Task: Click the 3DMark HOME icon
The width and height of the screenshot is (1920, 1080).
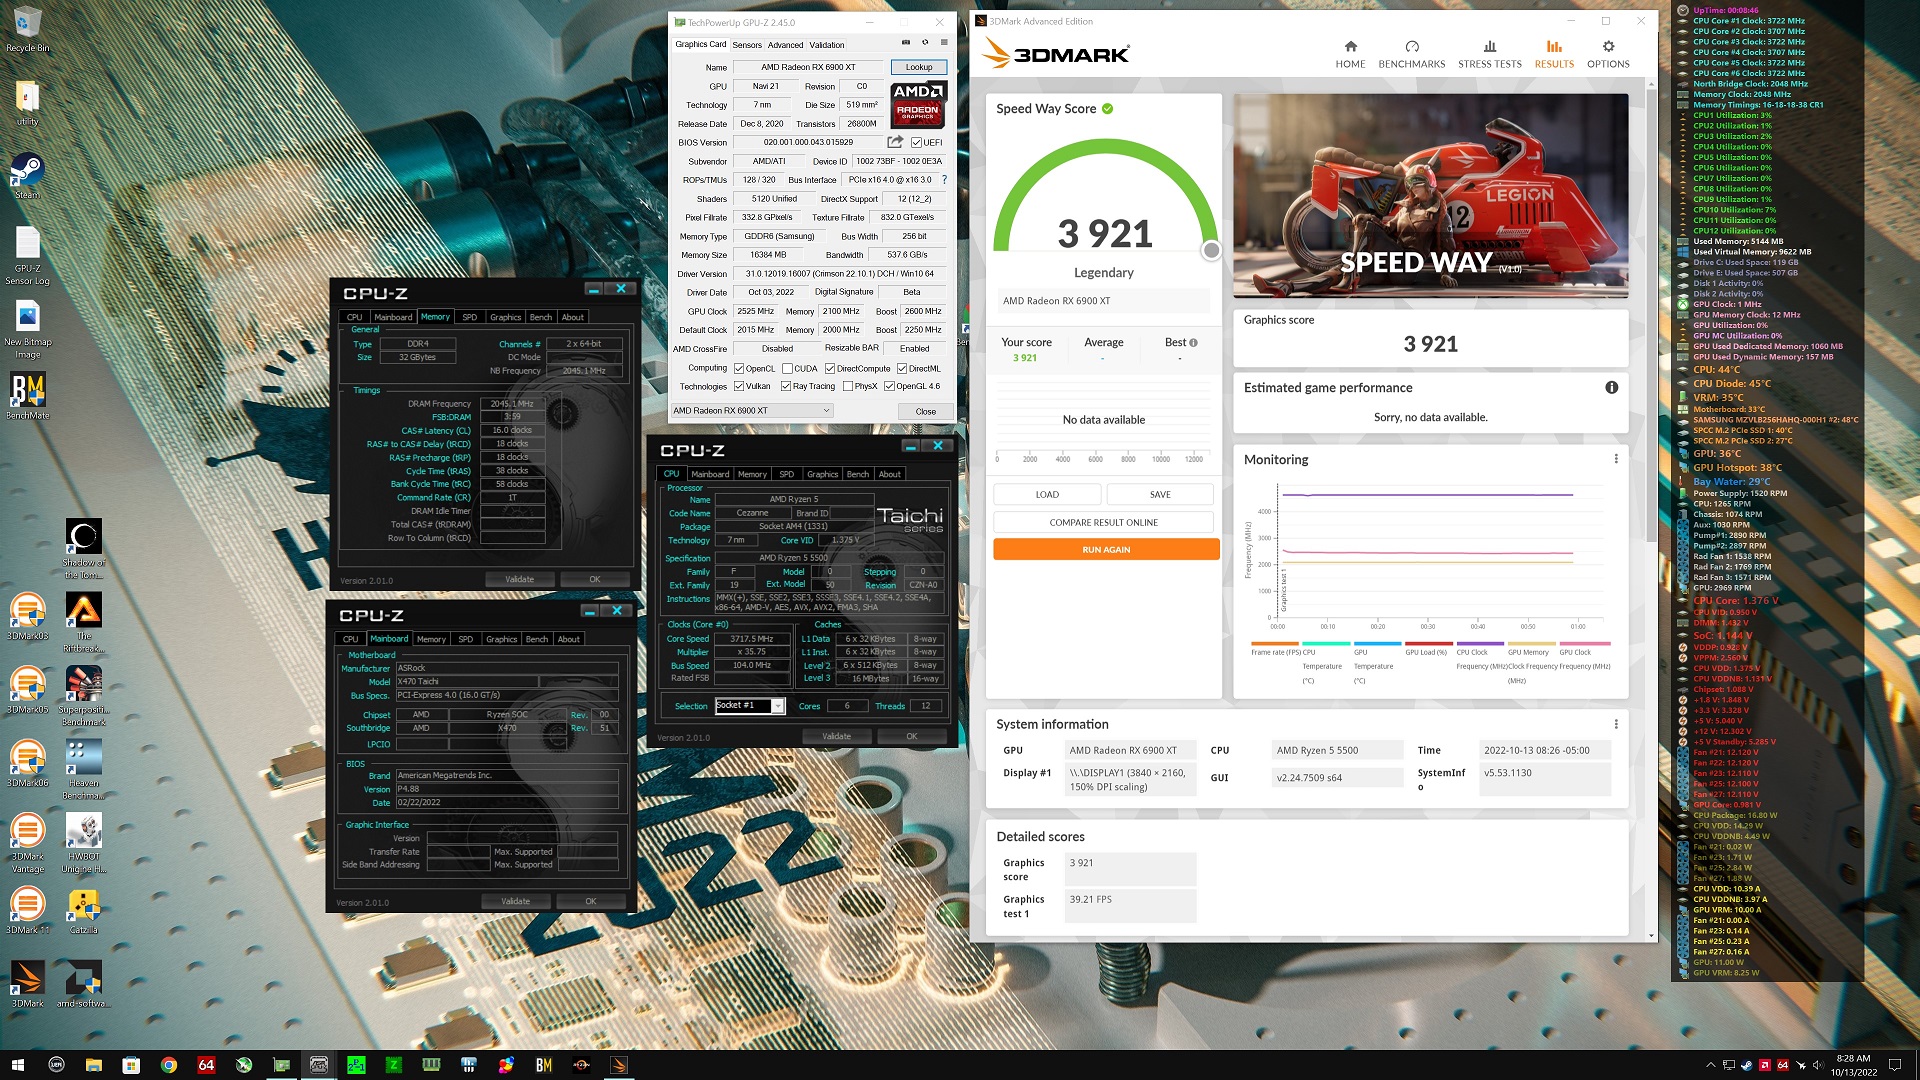Action: tap(1349, 50)
